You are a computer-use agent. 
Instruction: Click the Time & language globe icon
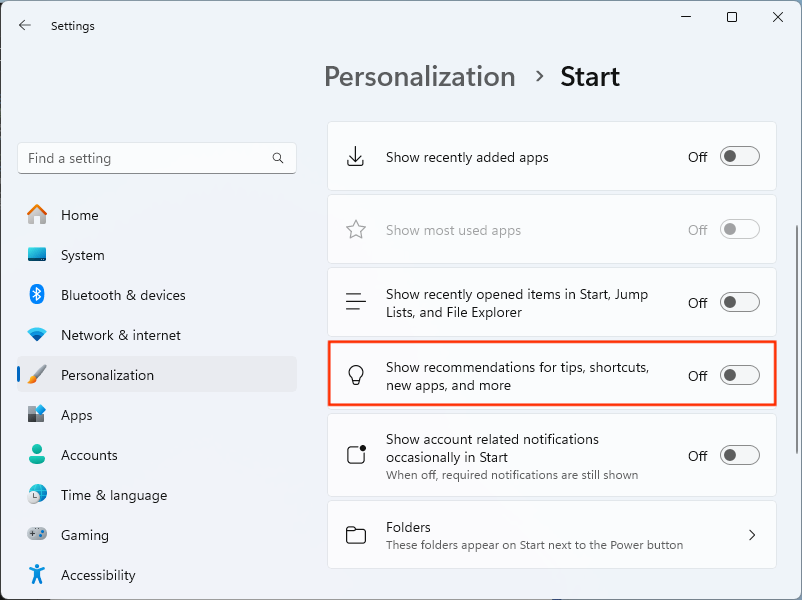[x=37, y=495]
